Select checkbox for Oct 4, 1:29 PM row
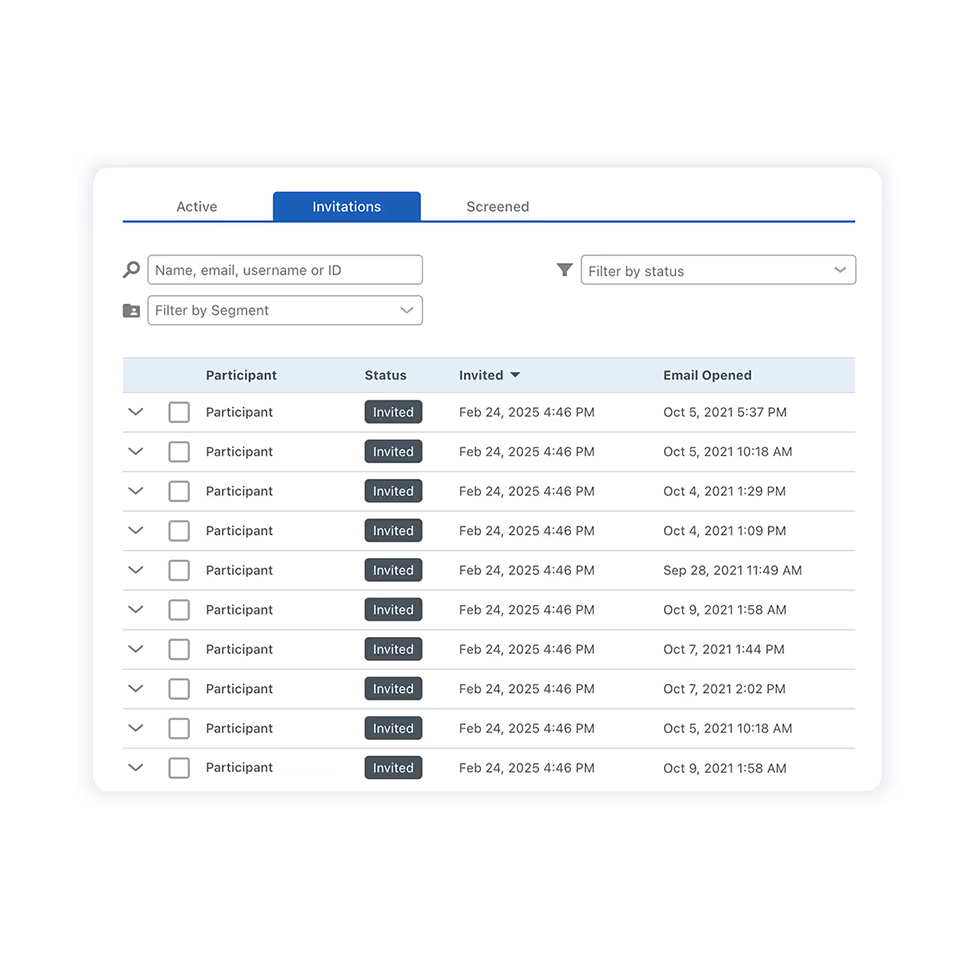The image size is (970, 964). [x=179, y=491]
